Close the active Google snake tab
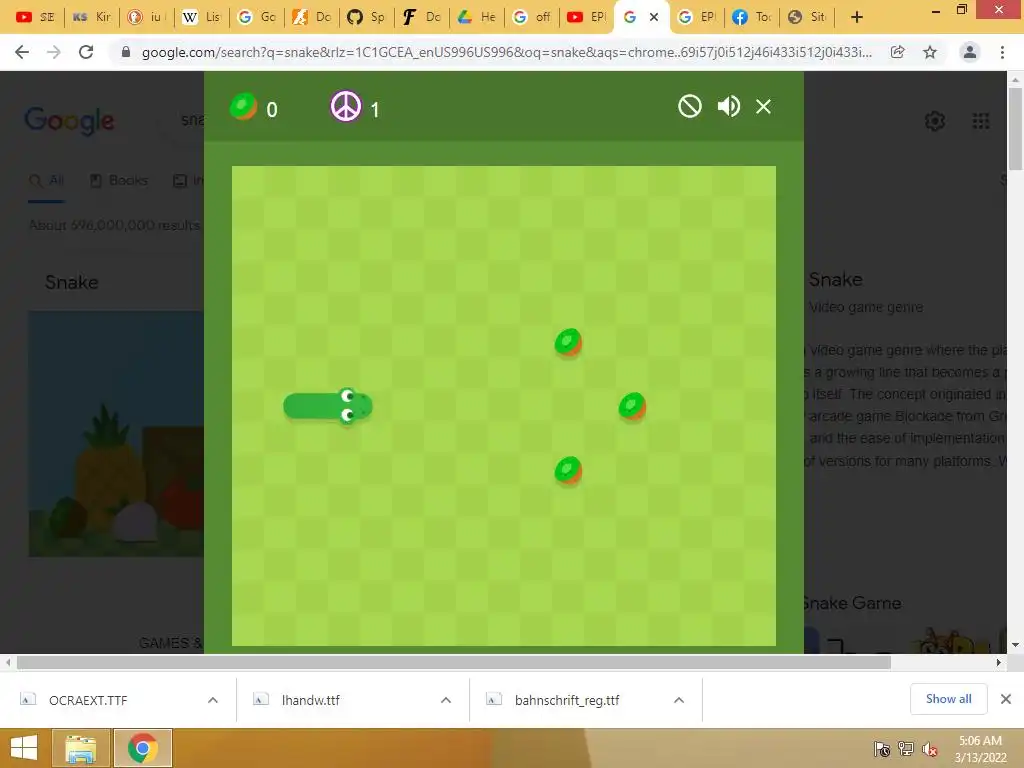Image resolution: width=1024 pixels, height=768 pixels. click(x=654, y=18)
